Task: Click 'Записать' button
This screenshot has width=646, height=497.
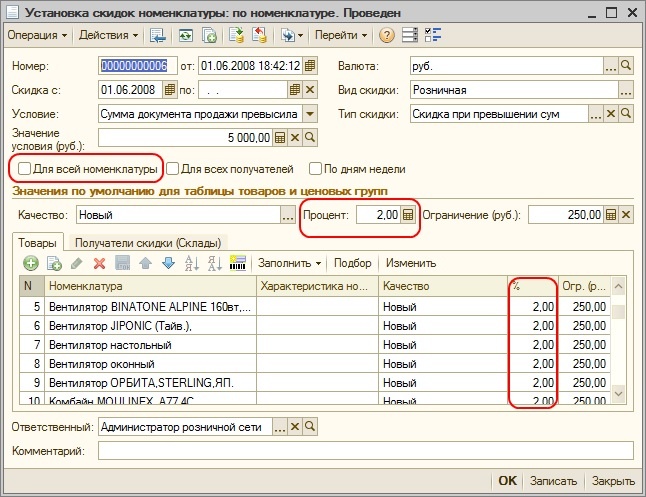Action: [553, 481]
